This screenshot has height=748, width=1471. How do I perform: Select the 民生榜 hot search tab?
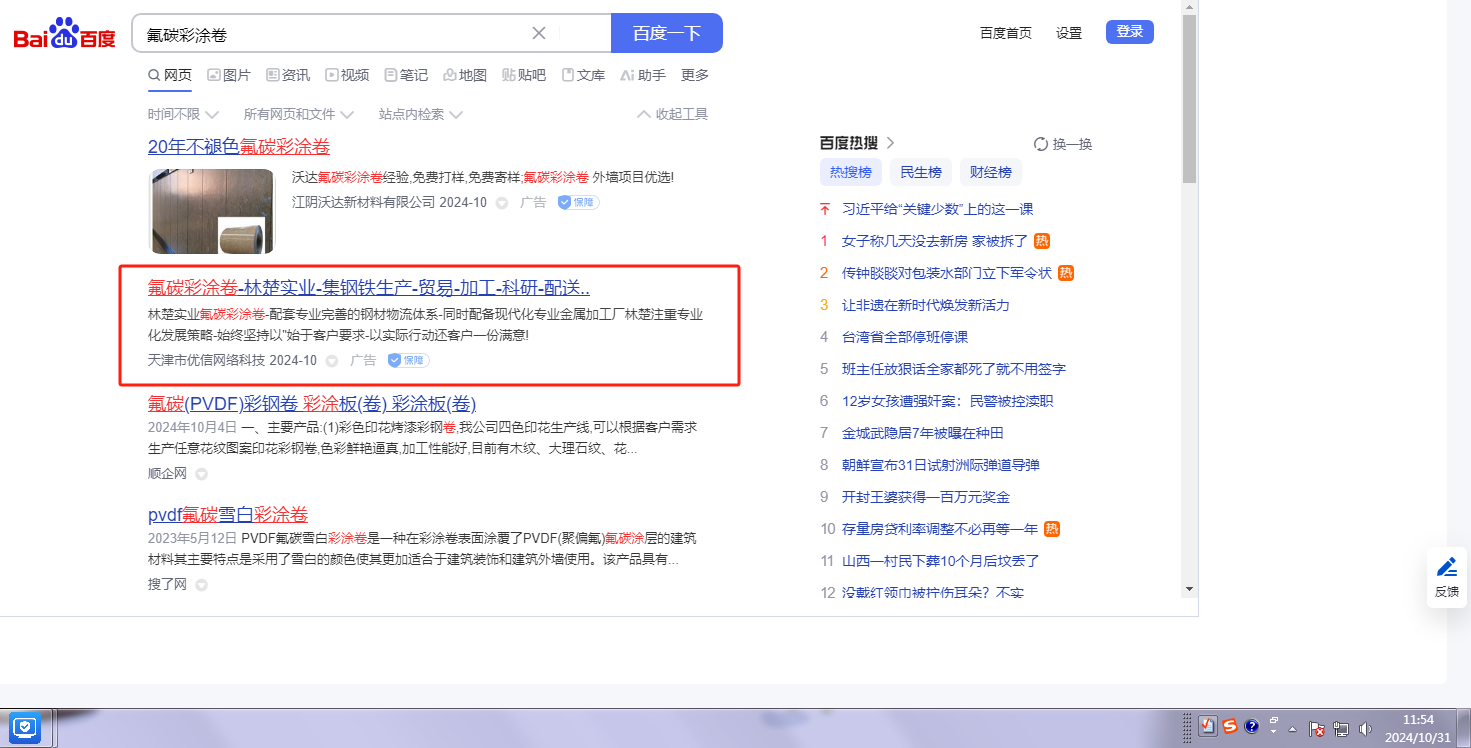point(920,172)
